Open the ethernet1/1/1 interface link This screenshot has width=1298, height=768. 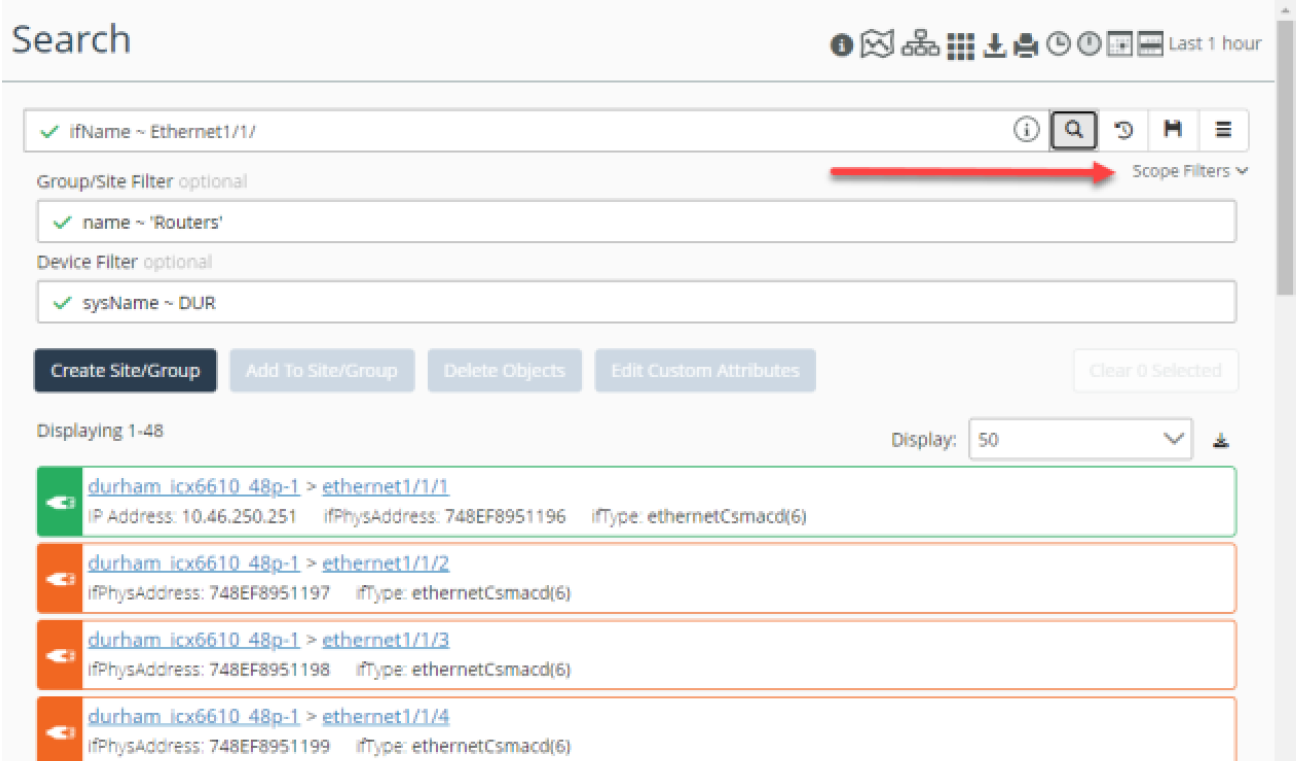(385, 487)
